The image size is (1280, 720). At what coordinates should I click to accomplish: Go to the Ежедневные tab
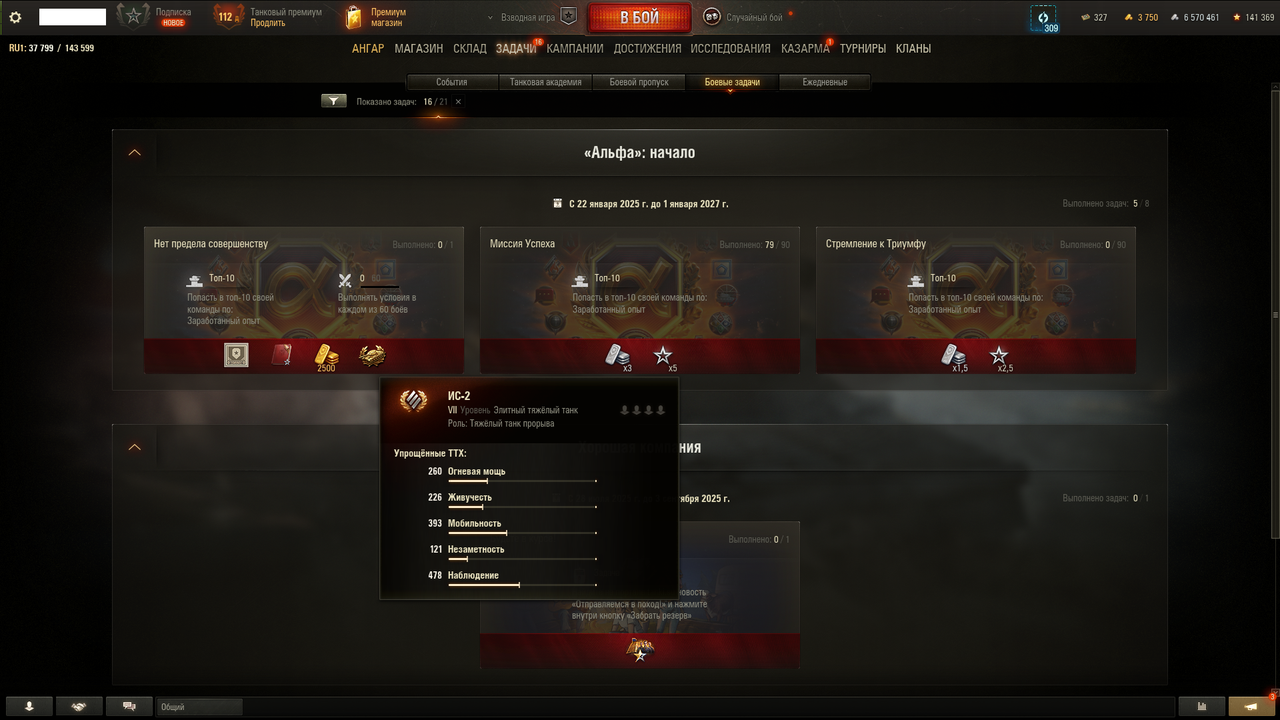[825, 82]
